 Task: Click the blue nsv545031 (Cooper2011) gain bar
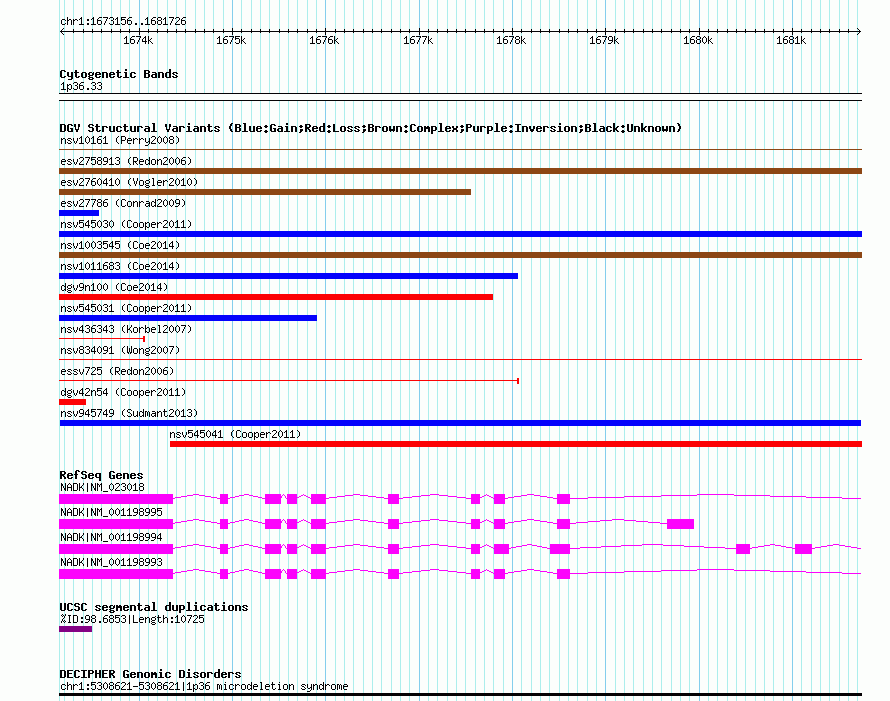(x=188, y=318)
